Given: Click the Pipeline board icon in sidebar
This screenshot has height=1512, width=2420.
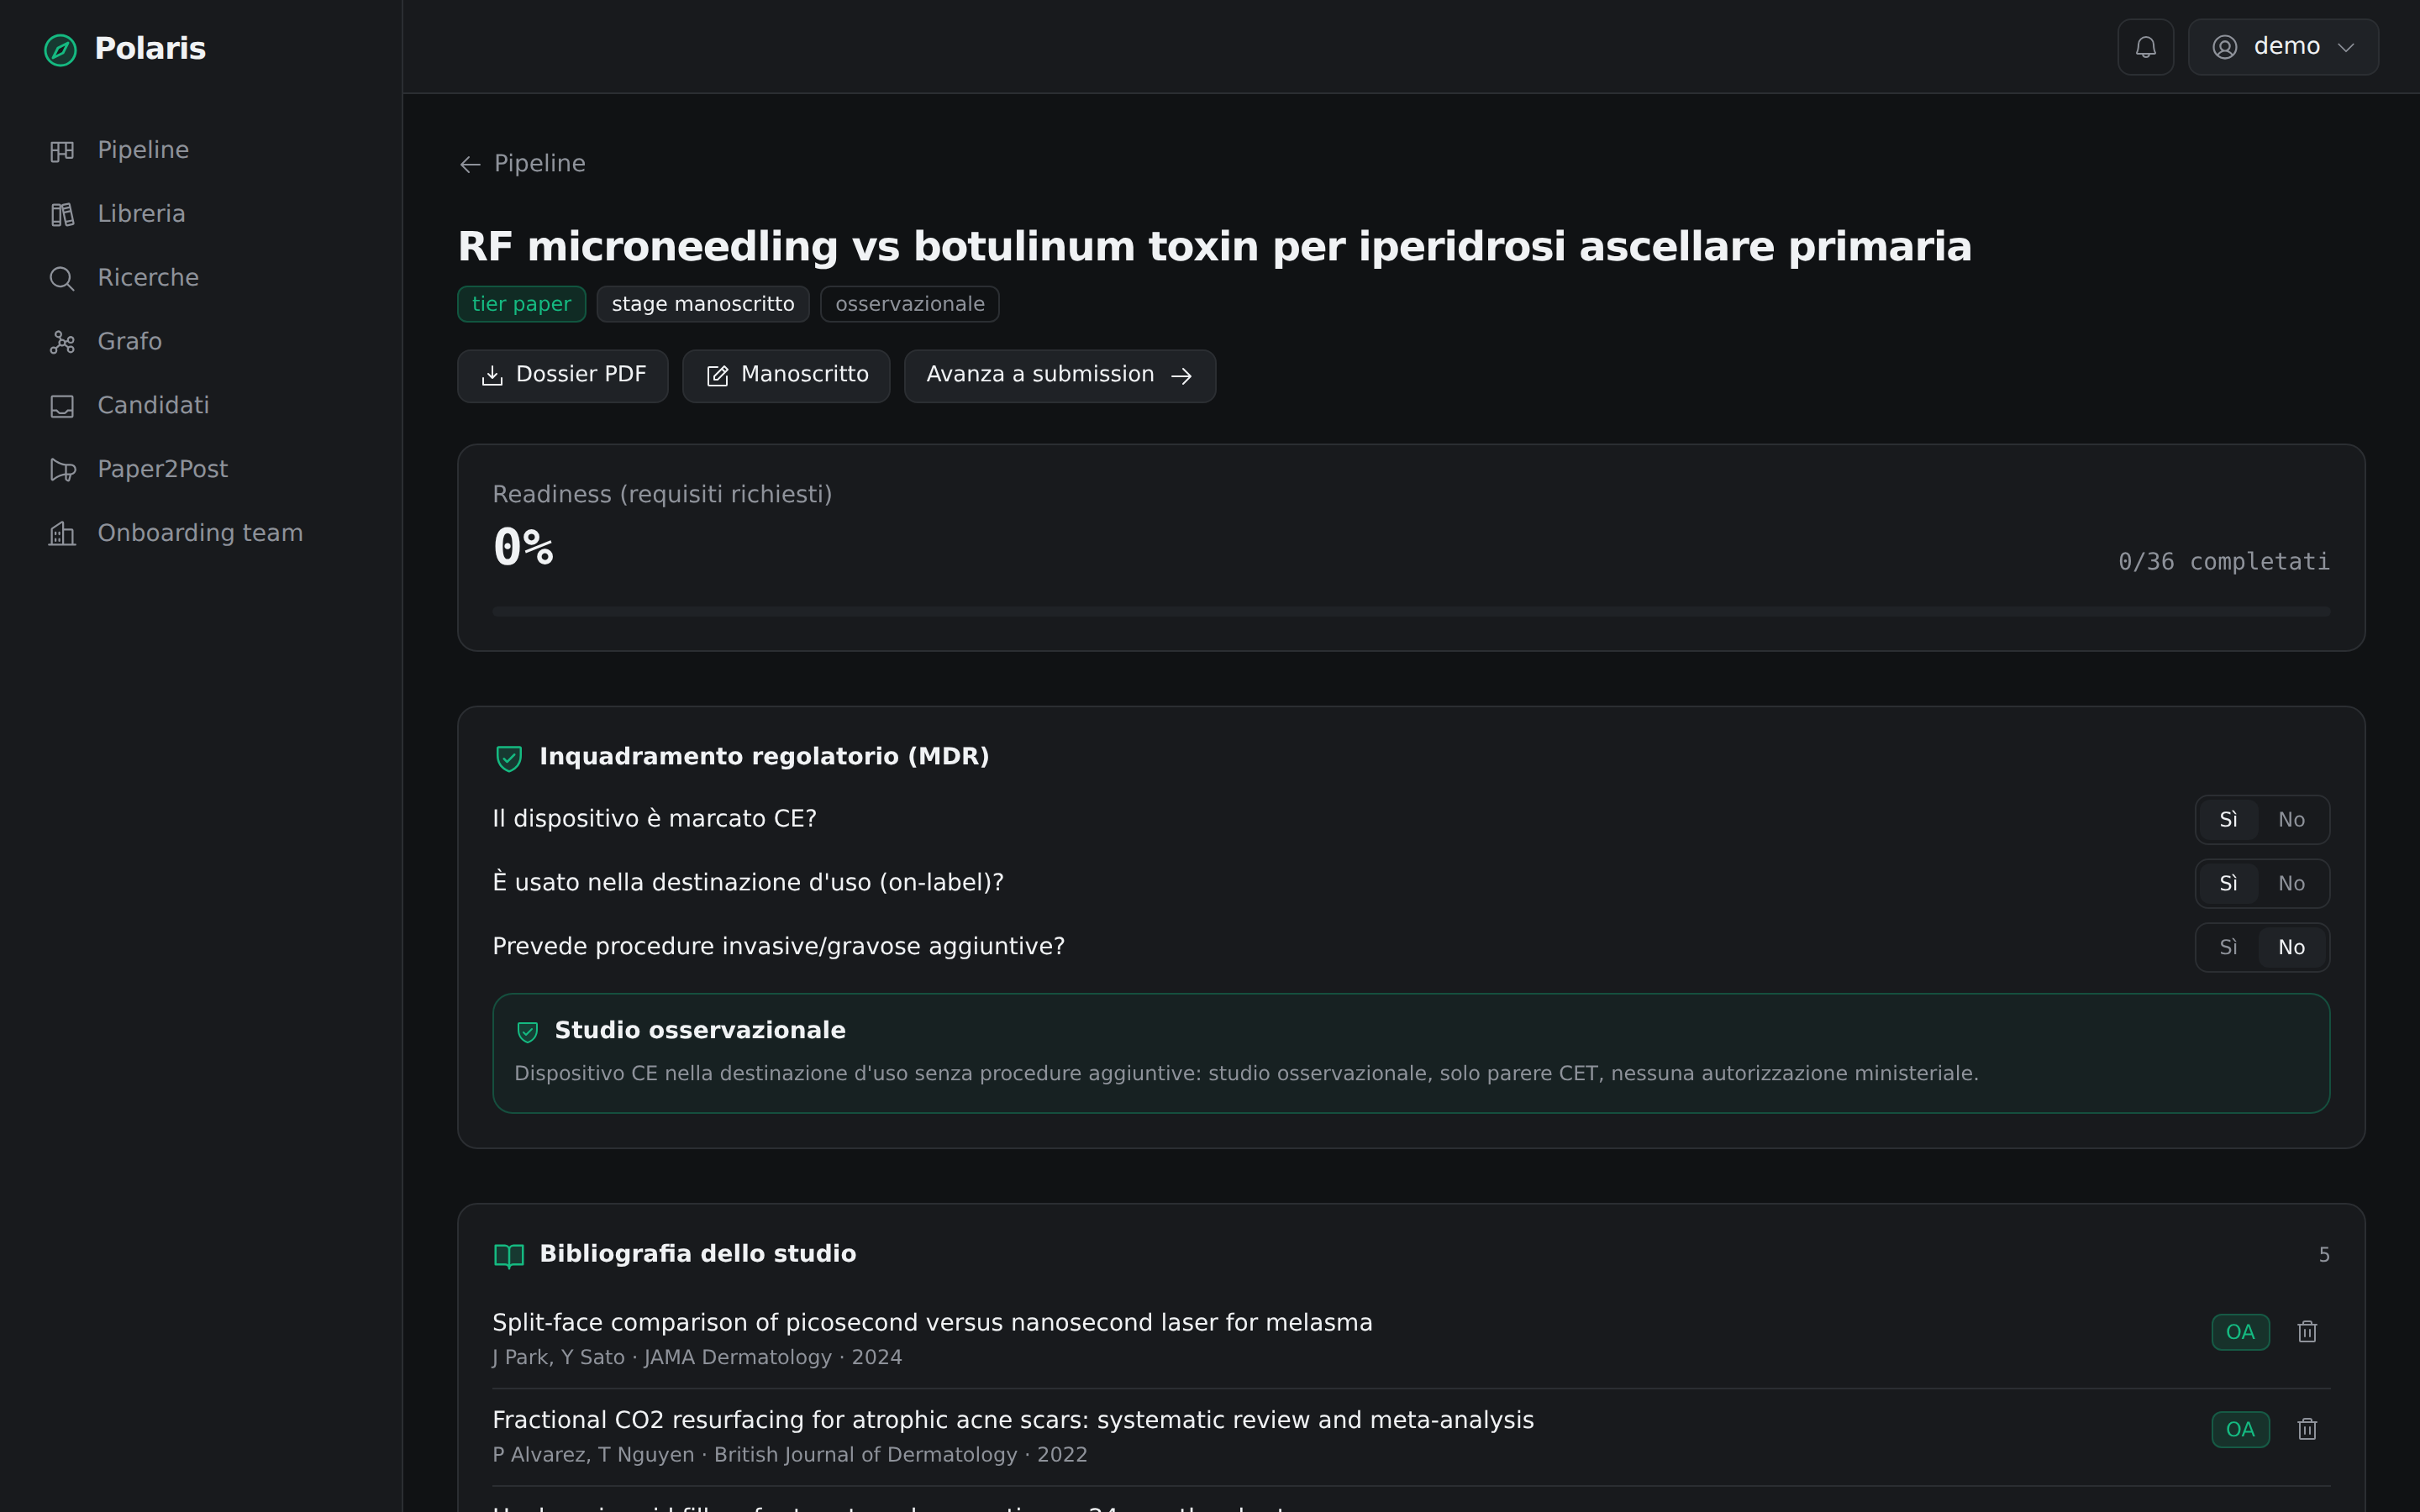Looking at the screenshot, I should pyautogui.click(x=62, y=151).
